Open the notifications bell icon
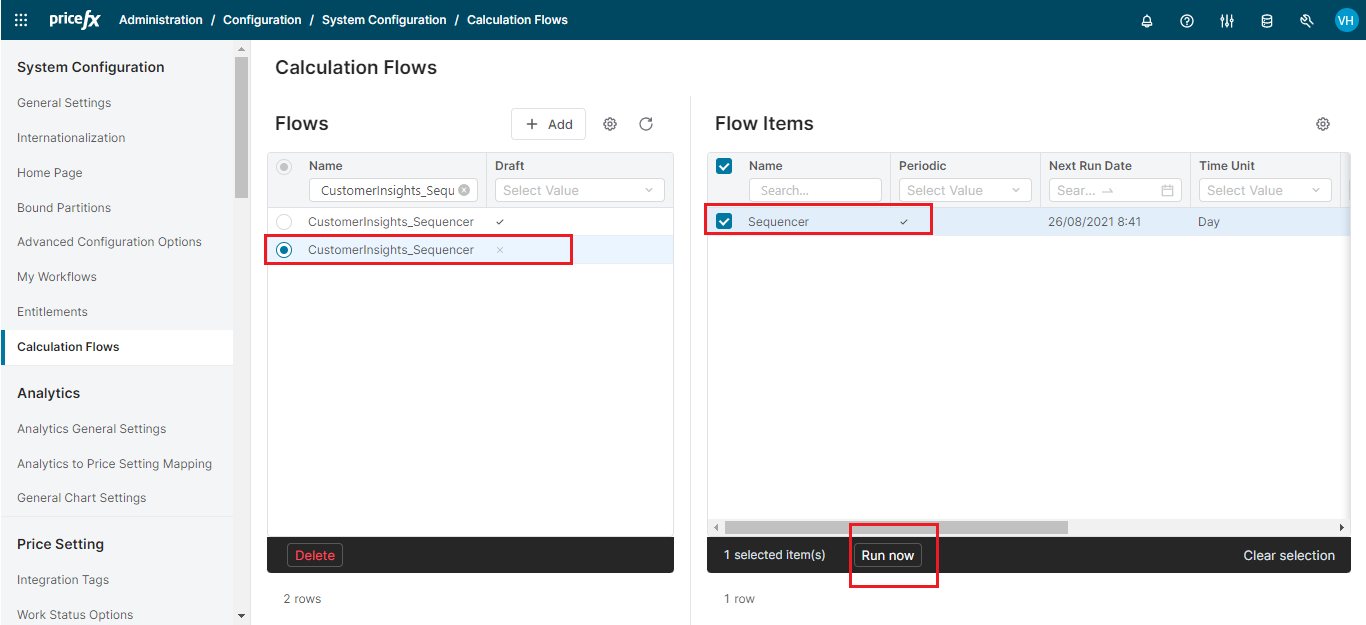 (x=1147, y=21)
